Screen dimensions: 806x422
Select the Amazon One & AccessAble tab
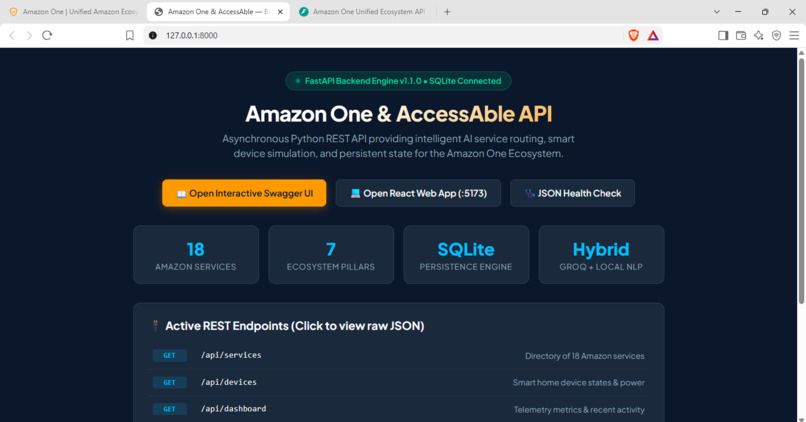(217, 12)
